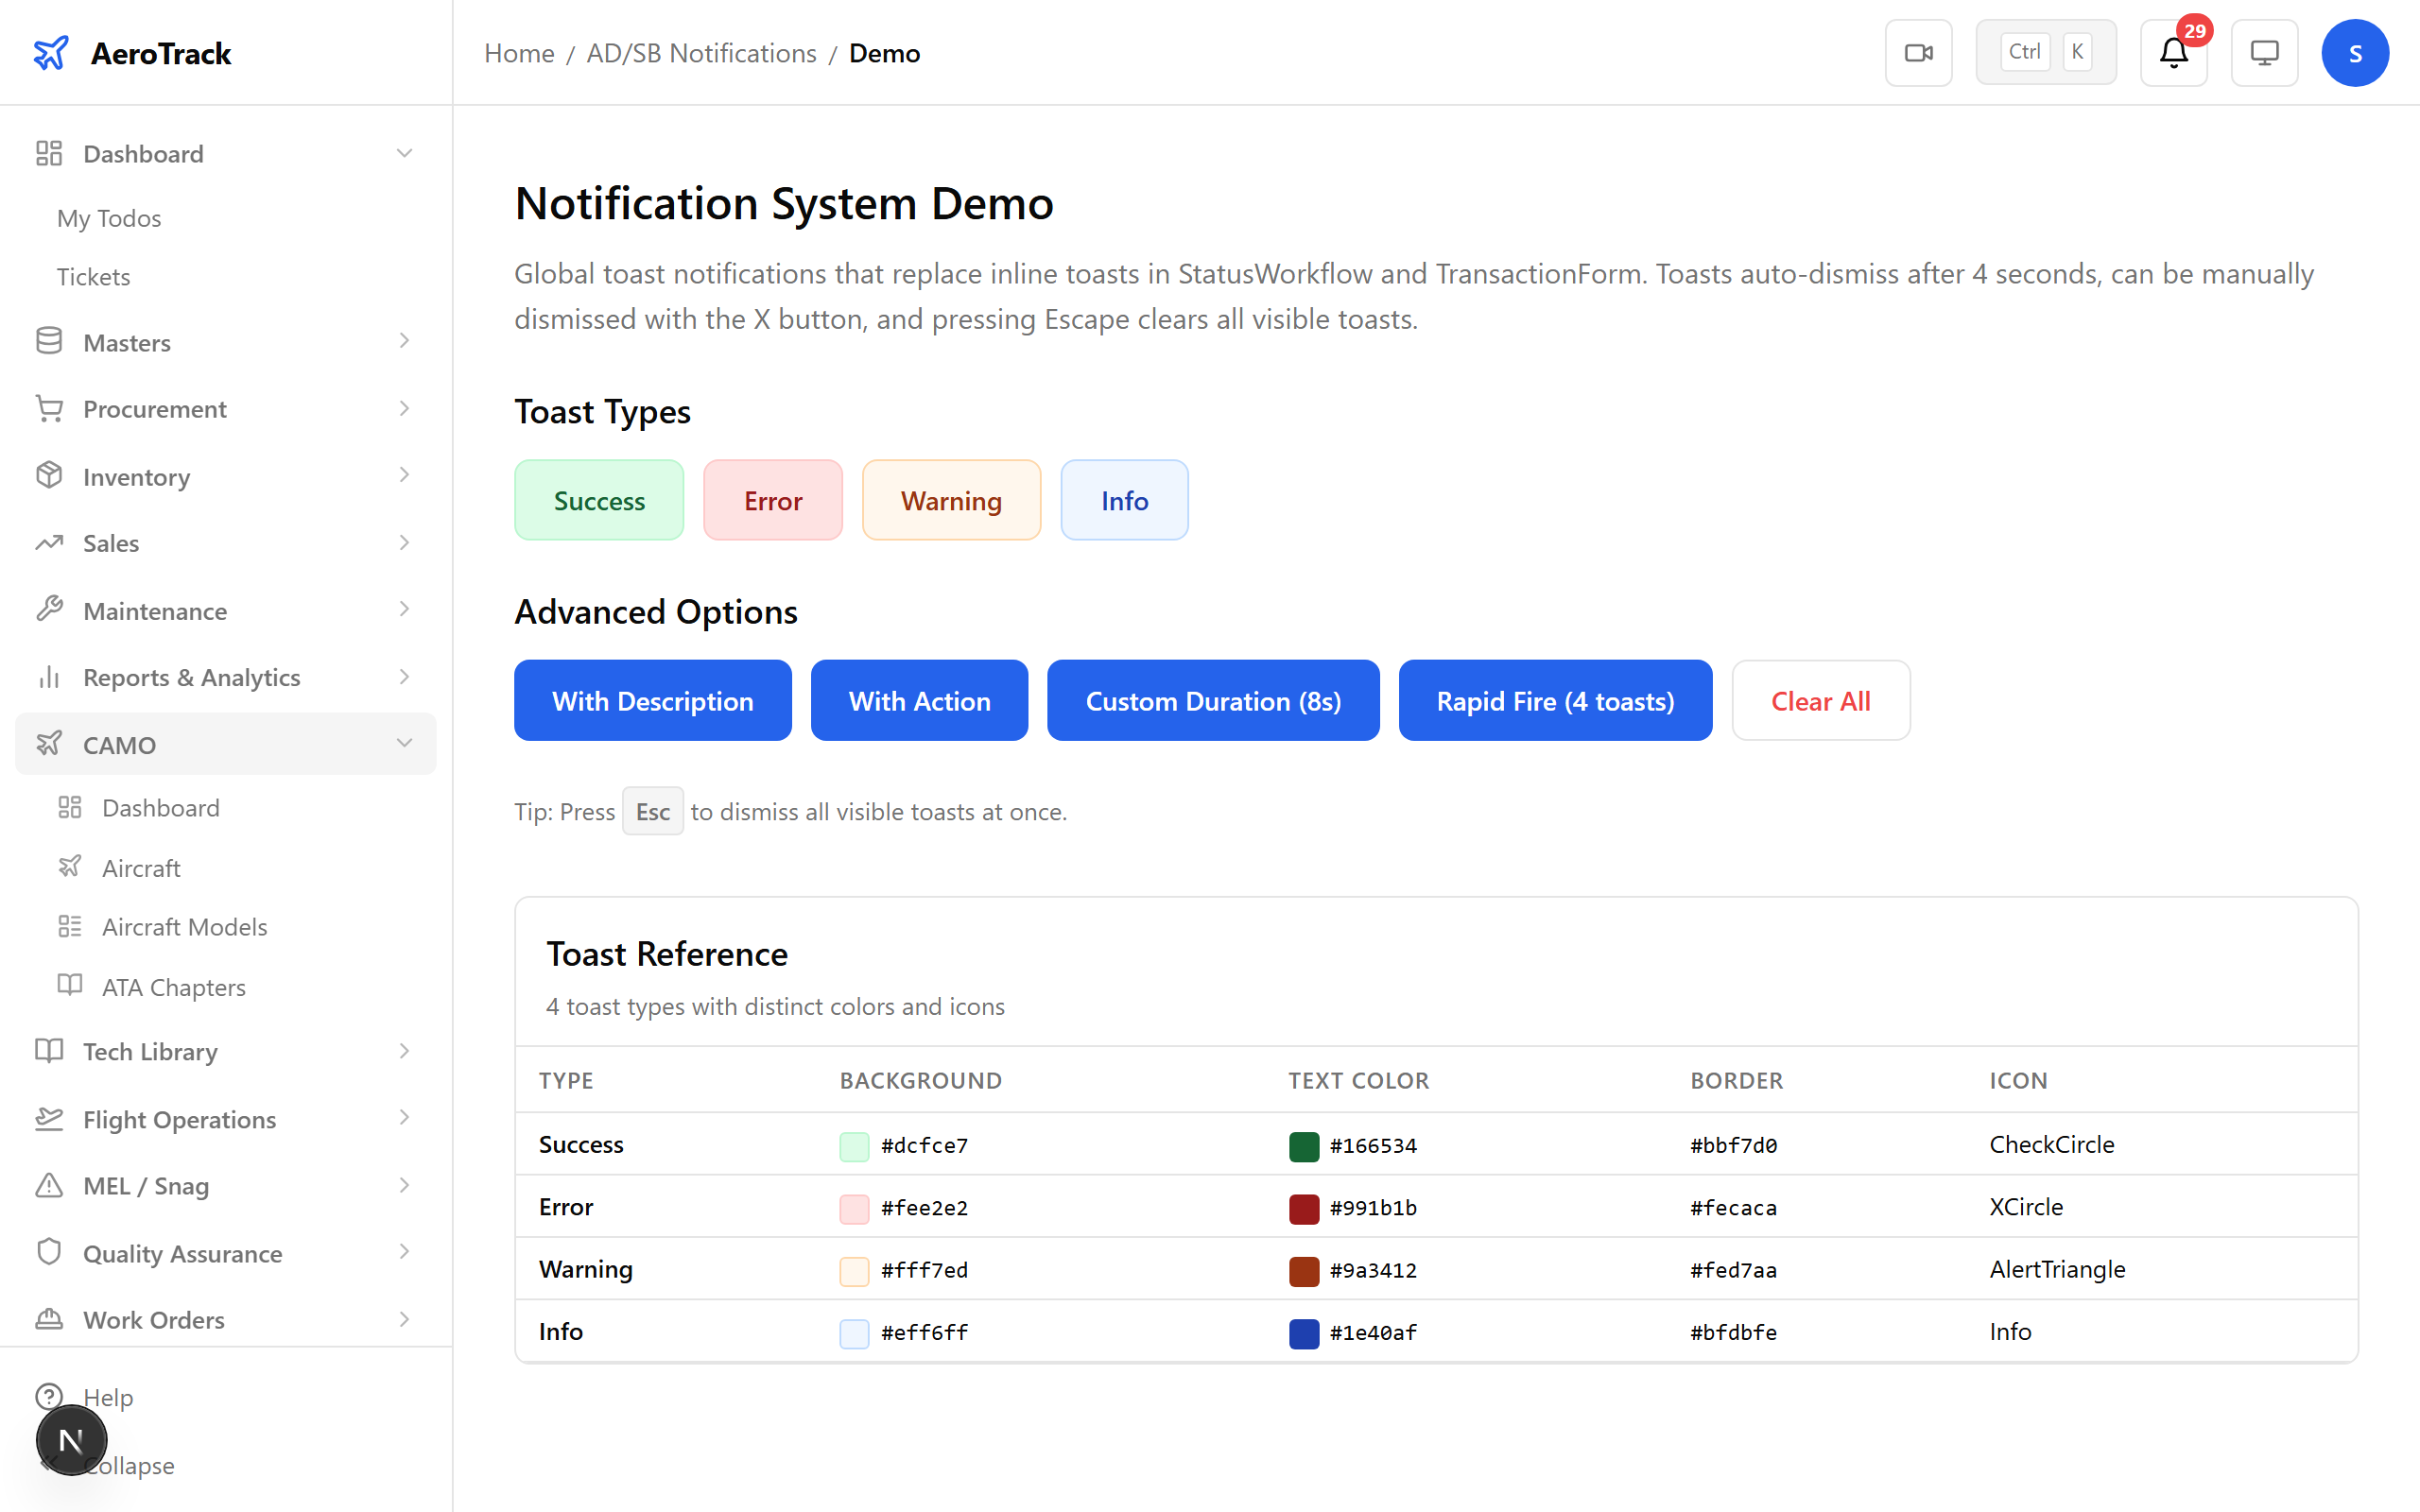2420x1512 pixels.
Task: Open the notifications bell
Action: 2173,52
